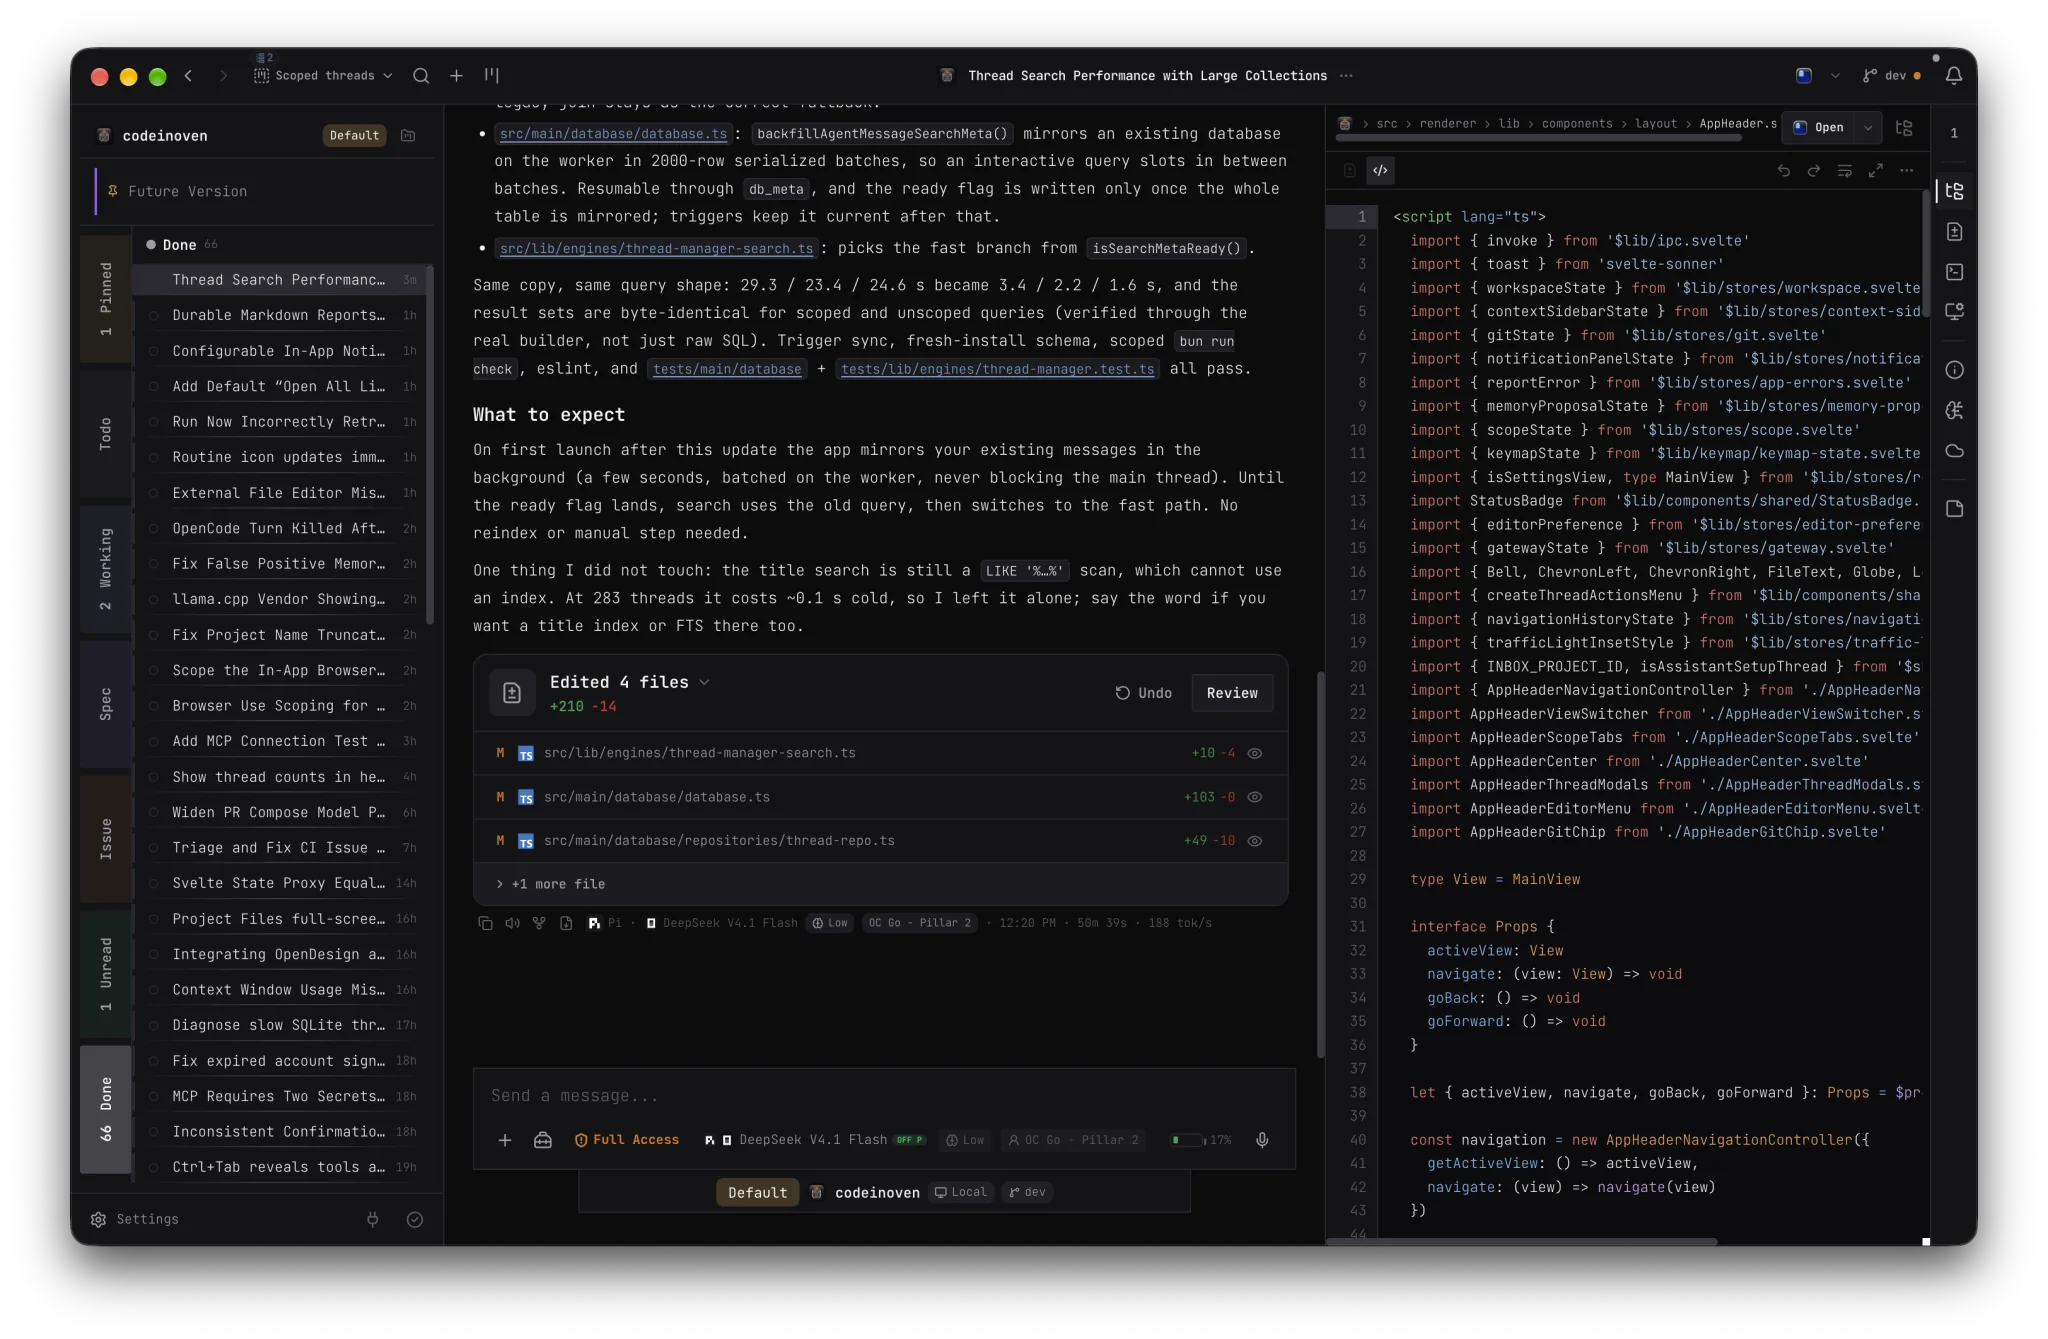Toggle the status circle on Durable Markdown Reports thread
This screenshot has height=1339, width=2048.
(x=154, y=316)
